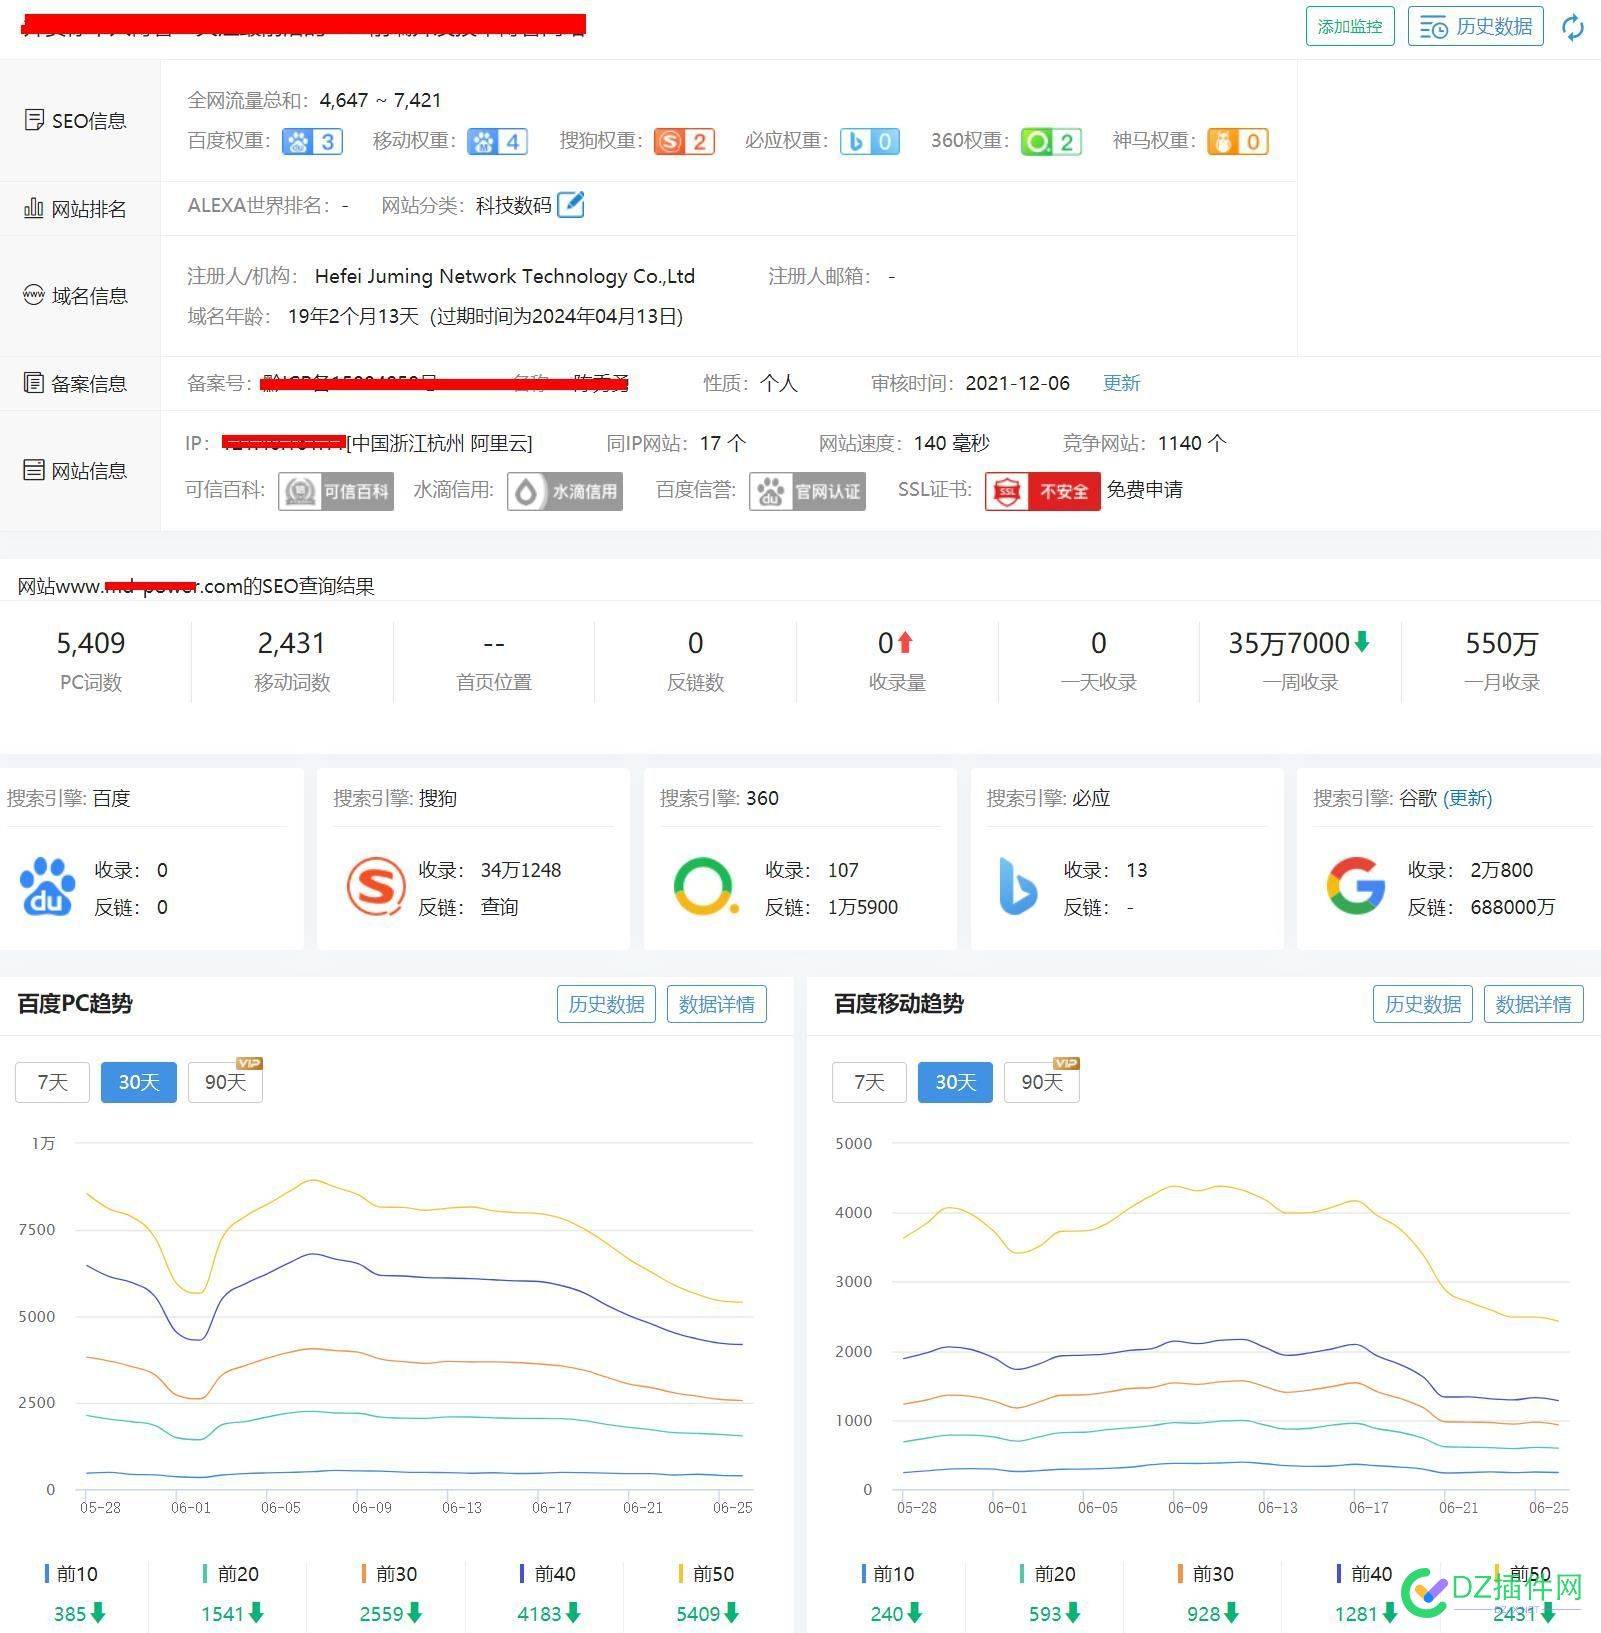Image resolution: width=1601 pixels, height=1633 pixels.
Task: Toggle 前30 legend in PC trend chart
Action: pyautogui.click(x=389, y=1574)
